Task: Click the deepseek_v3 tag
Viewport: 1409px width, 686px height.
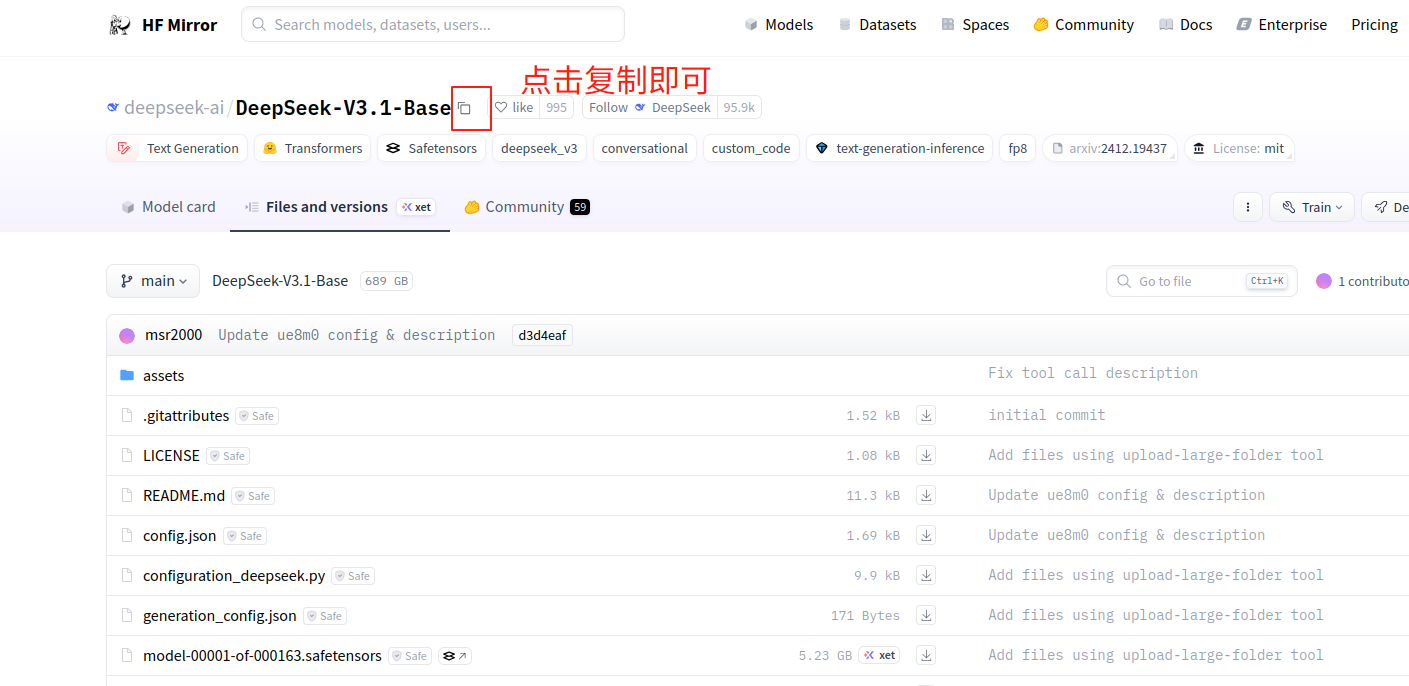Action: tap(539, 148)
